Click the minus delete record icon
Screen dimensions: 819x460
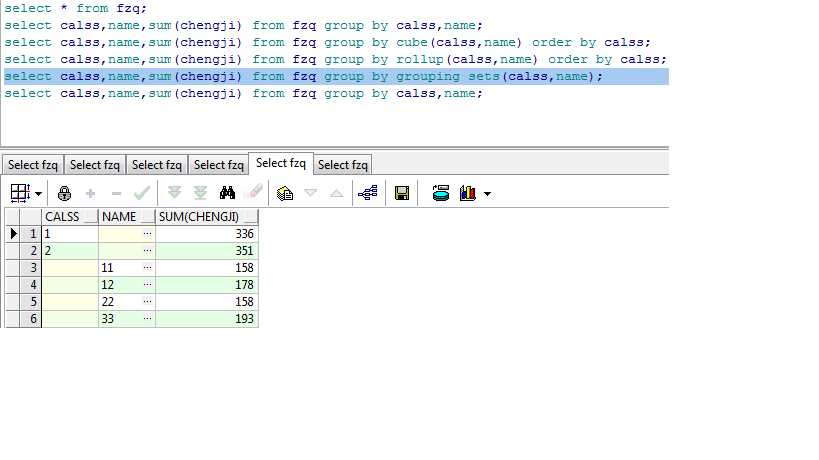click(116, 194)
